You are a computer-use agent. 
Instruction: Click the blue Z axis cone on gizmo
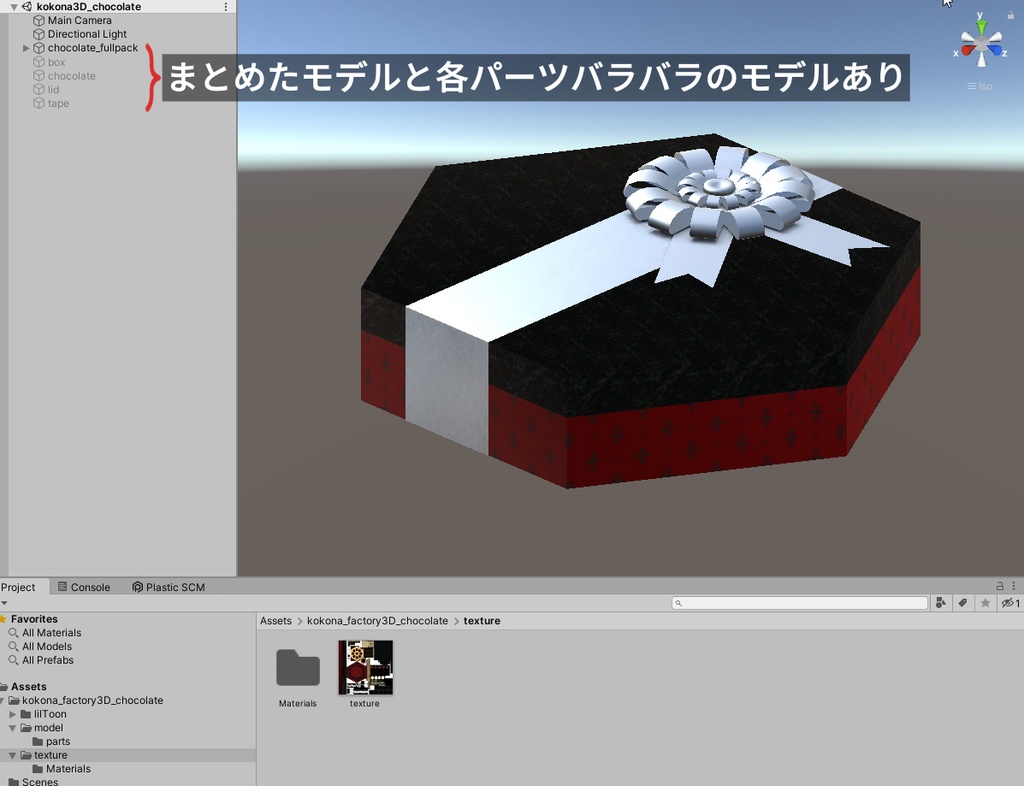(x=997, y=49)
